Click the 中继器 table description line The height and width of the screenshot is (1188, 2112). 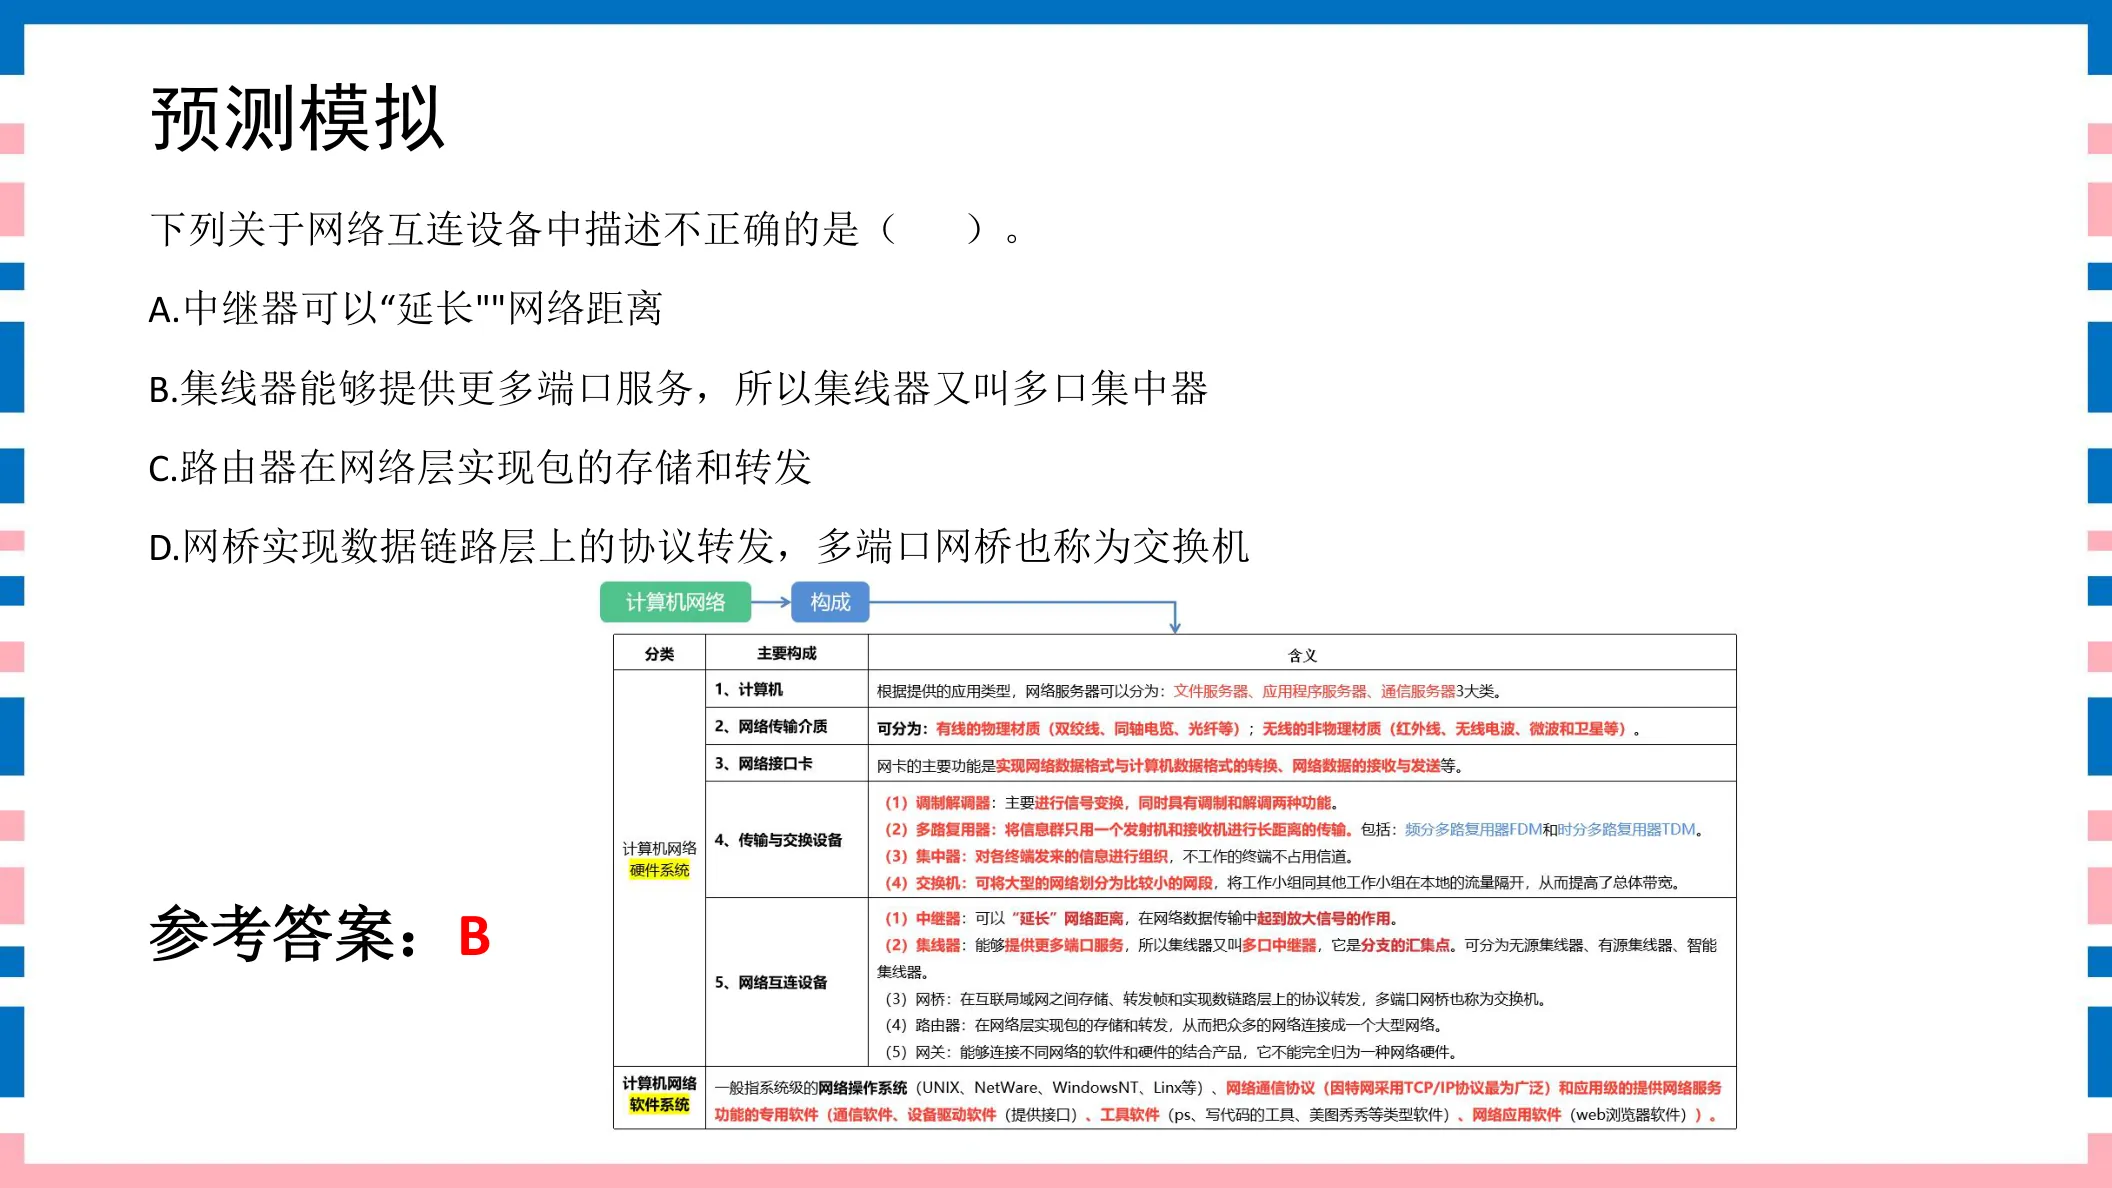[1141, 918]
